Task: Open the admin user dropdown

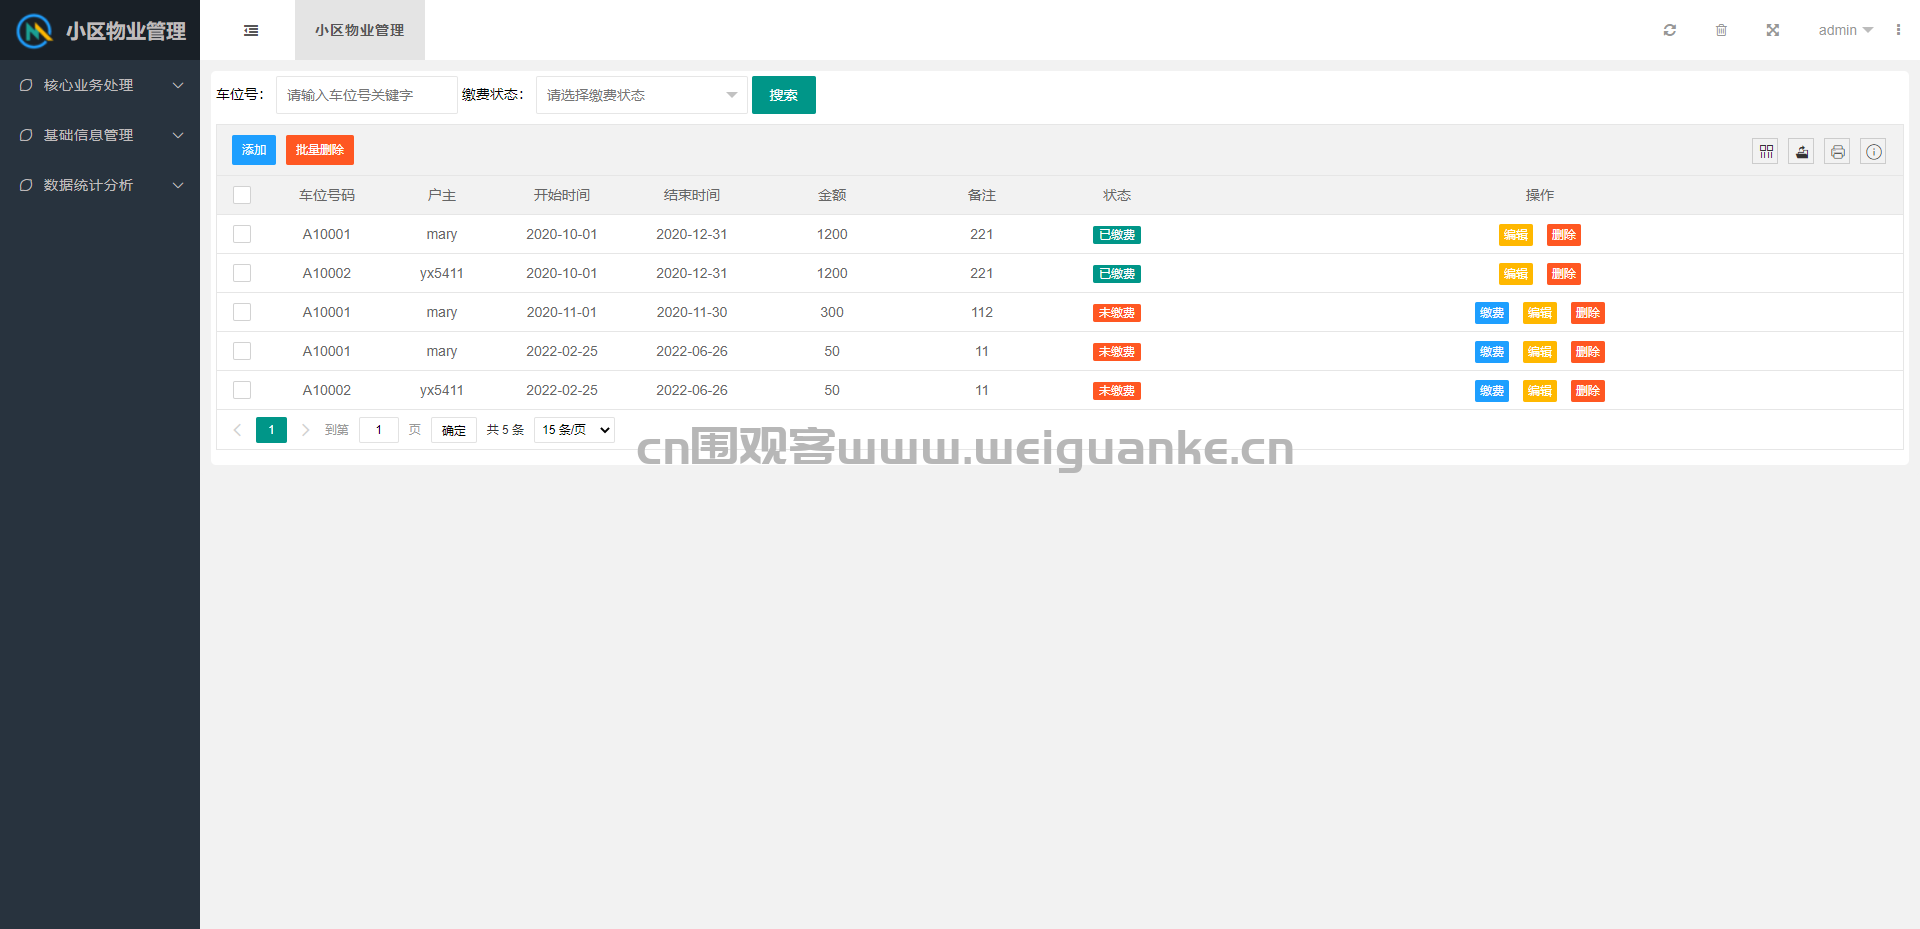Action: click(1845, 30)
